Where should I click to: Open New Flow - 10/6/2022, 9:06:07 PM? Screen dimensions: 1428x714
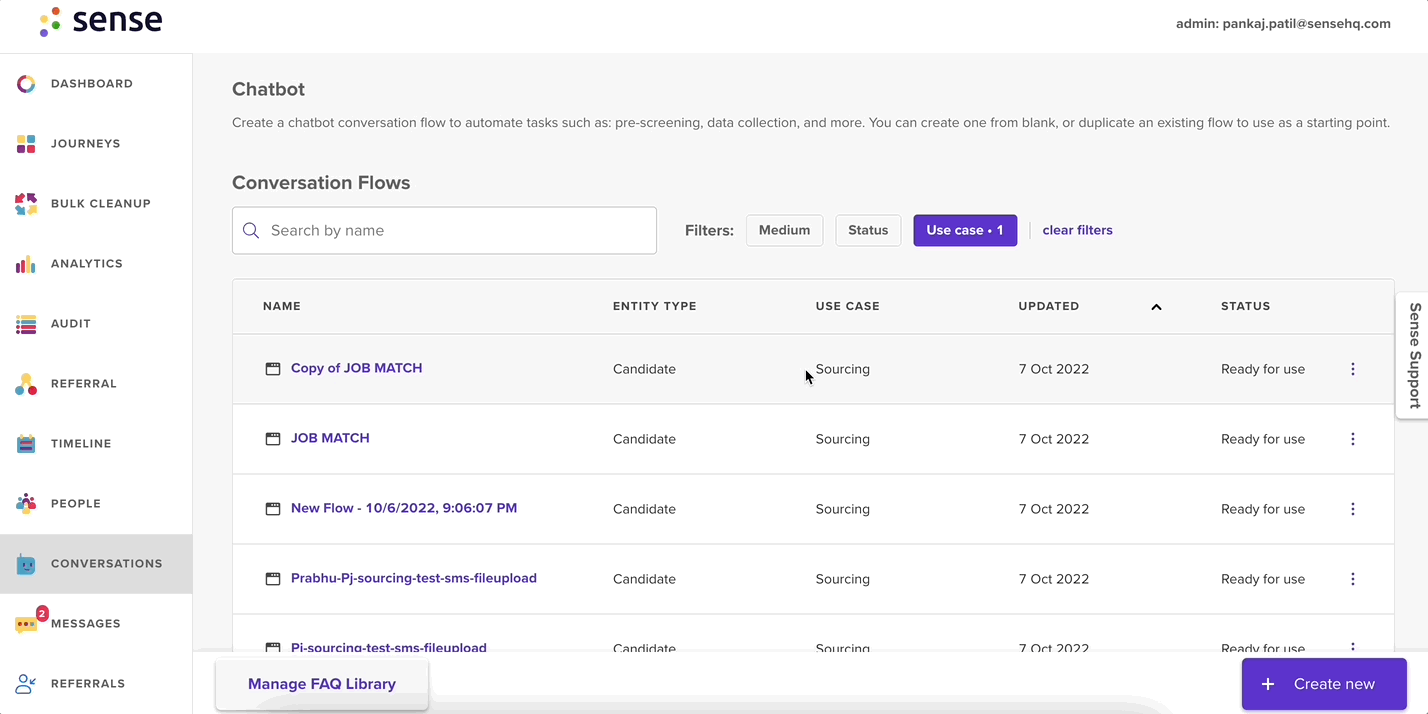click(x=404, y=508)
